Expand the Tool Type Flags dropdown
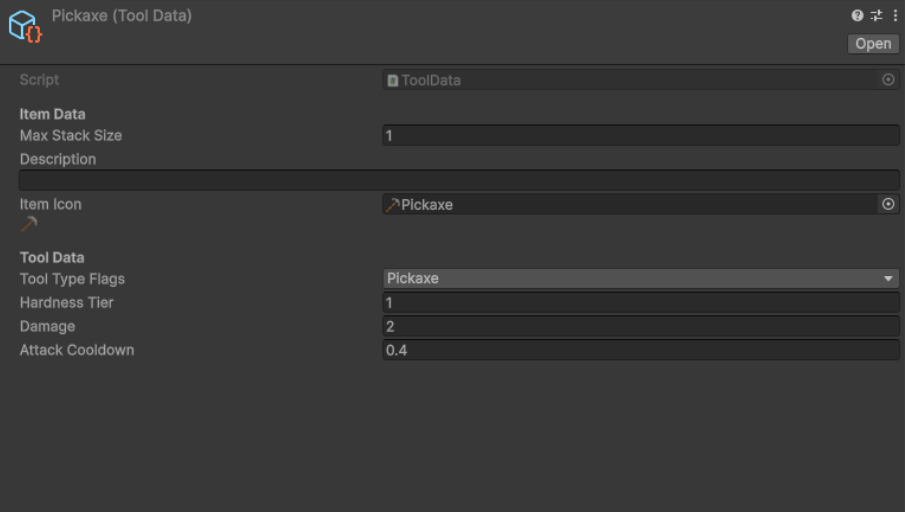Screen dimensions: 905x512 pyautogui.click(x=640, y=279)
